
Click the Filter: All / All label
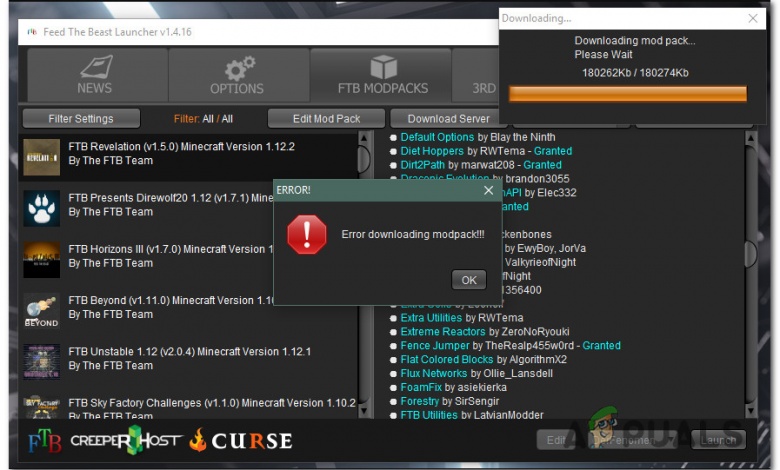[x=203, y=119]
